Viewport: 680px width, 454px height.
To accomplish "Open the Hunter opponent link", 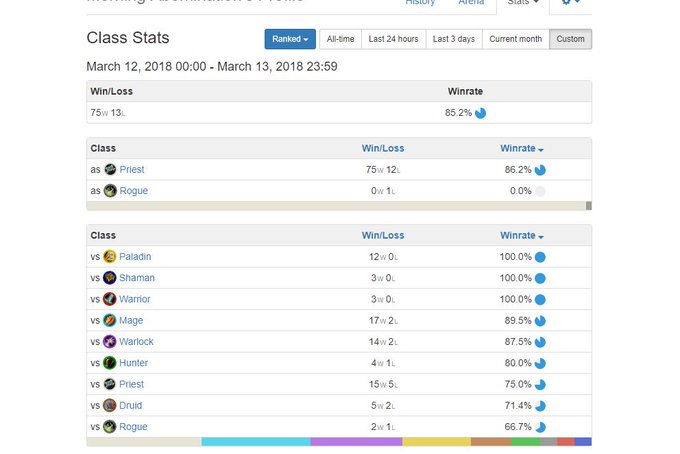I will coord(133,363).
